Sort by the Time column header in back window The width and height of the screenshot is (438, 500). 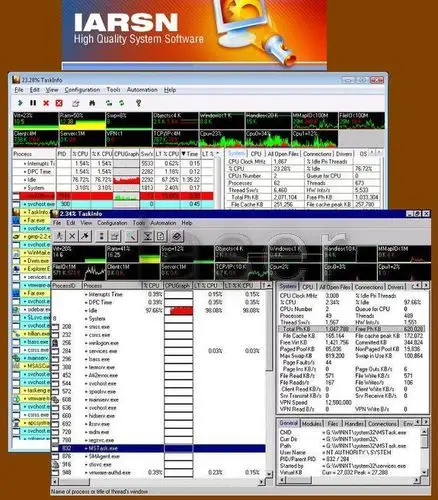pyautogui.click(x=190, y=154)
